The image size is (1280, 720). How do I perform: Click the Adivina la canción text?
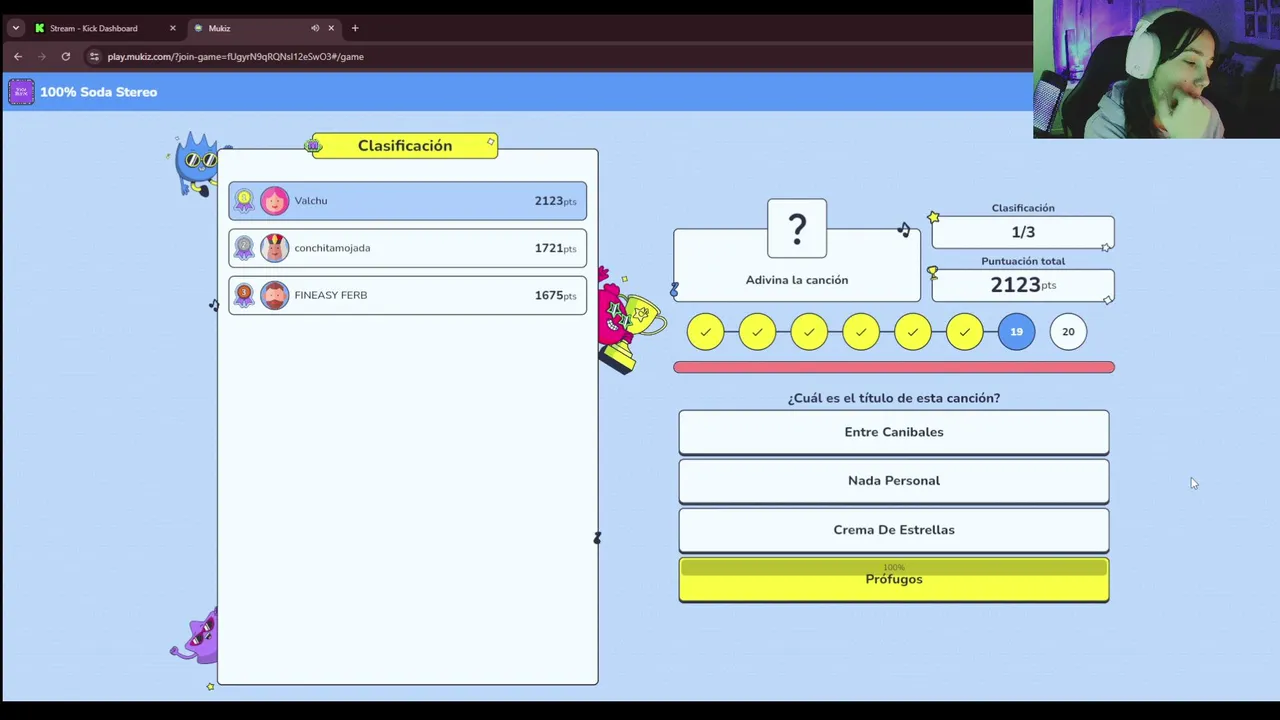[x=797, y=280]
